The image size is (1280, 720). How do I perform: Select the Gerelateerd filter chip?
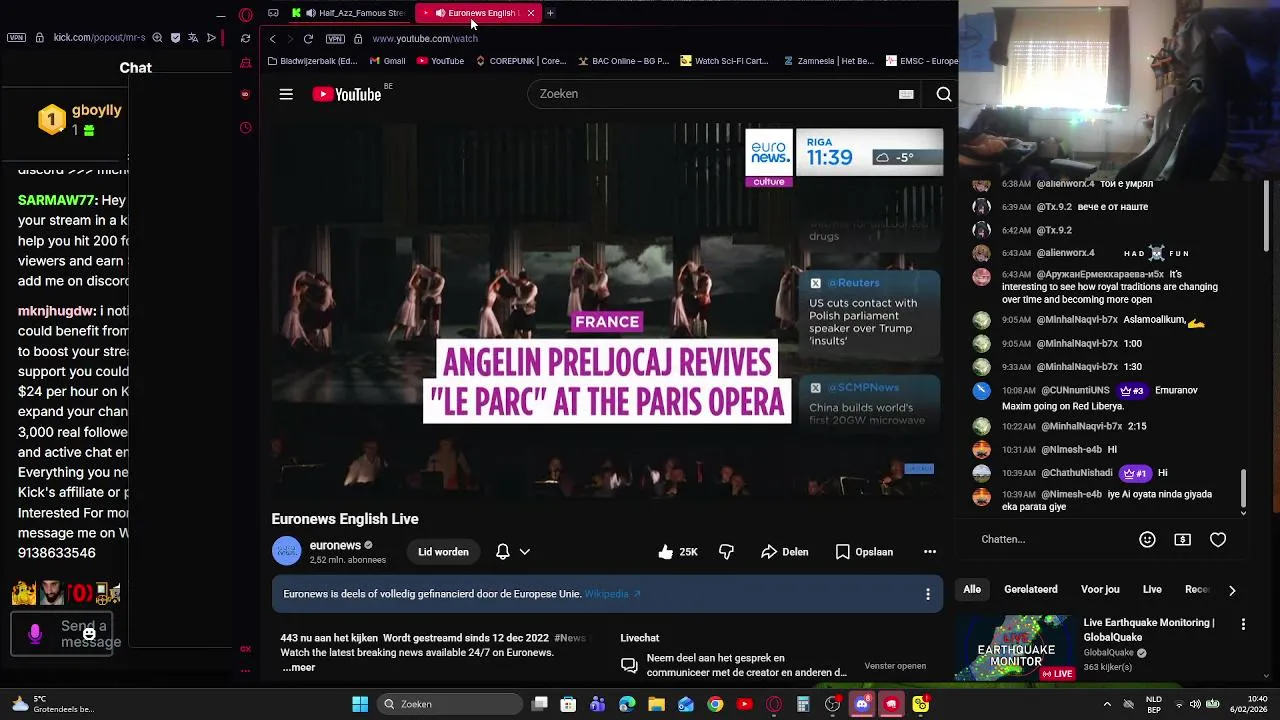(x=1030, y=590)
